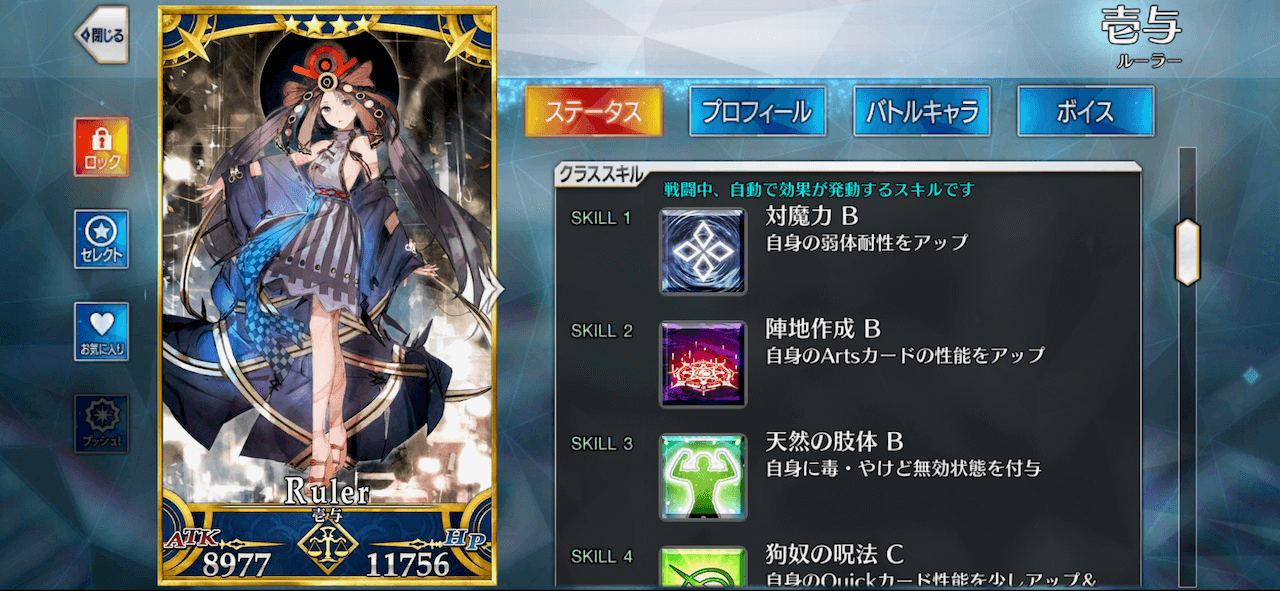Tap the 閉じる back arrow button
Screen dimensions: 1280x591
[101, 35]
